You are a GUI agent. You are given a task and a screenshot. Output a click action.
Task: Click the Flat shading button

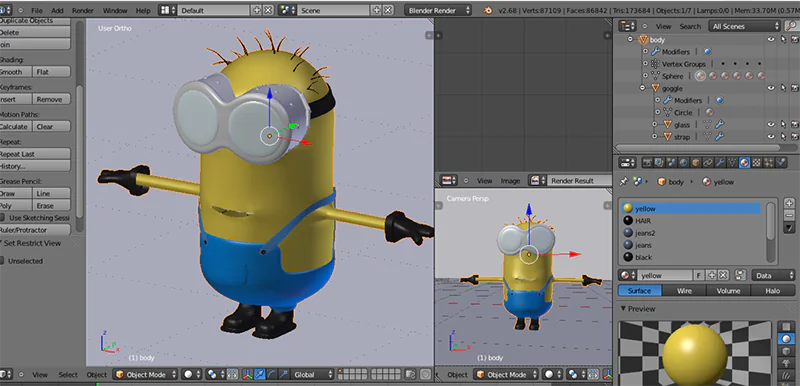52,72
